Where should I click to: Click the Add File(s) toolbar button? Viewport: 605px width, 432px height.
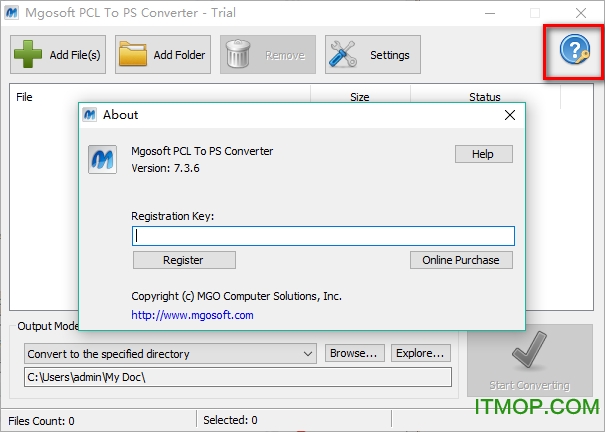58,55
